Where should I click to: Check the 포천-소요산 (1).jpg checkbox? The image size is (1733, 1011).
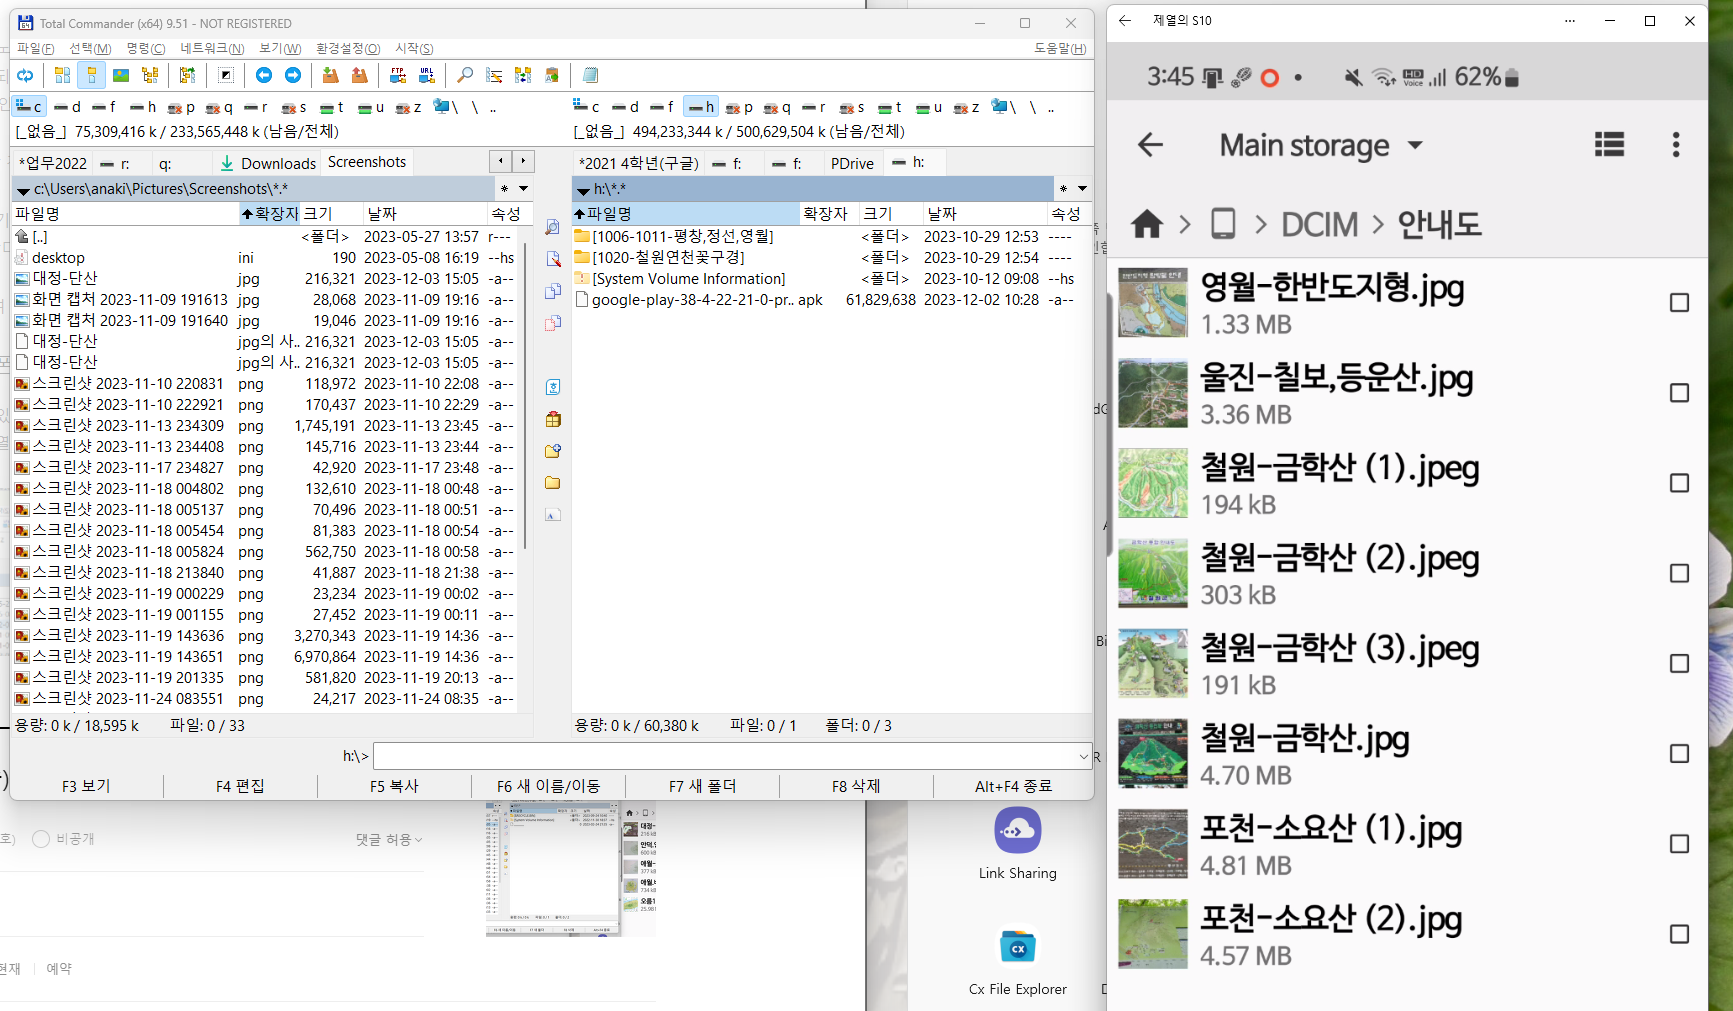pos(1680,844)
